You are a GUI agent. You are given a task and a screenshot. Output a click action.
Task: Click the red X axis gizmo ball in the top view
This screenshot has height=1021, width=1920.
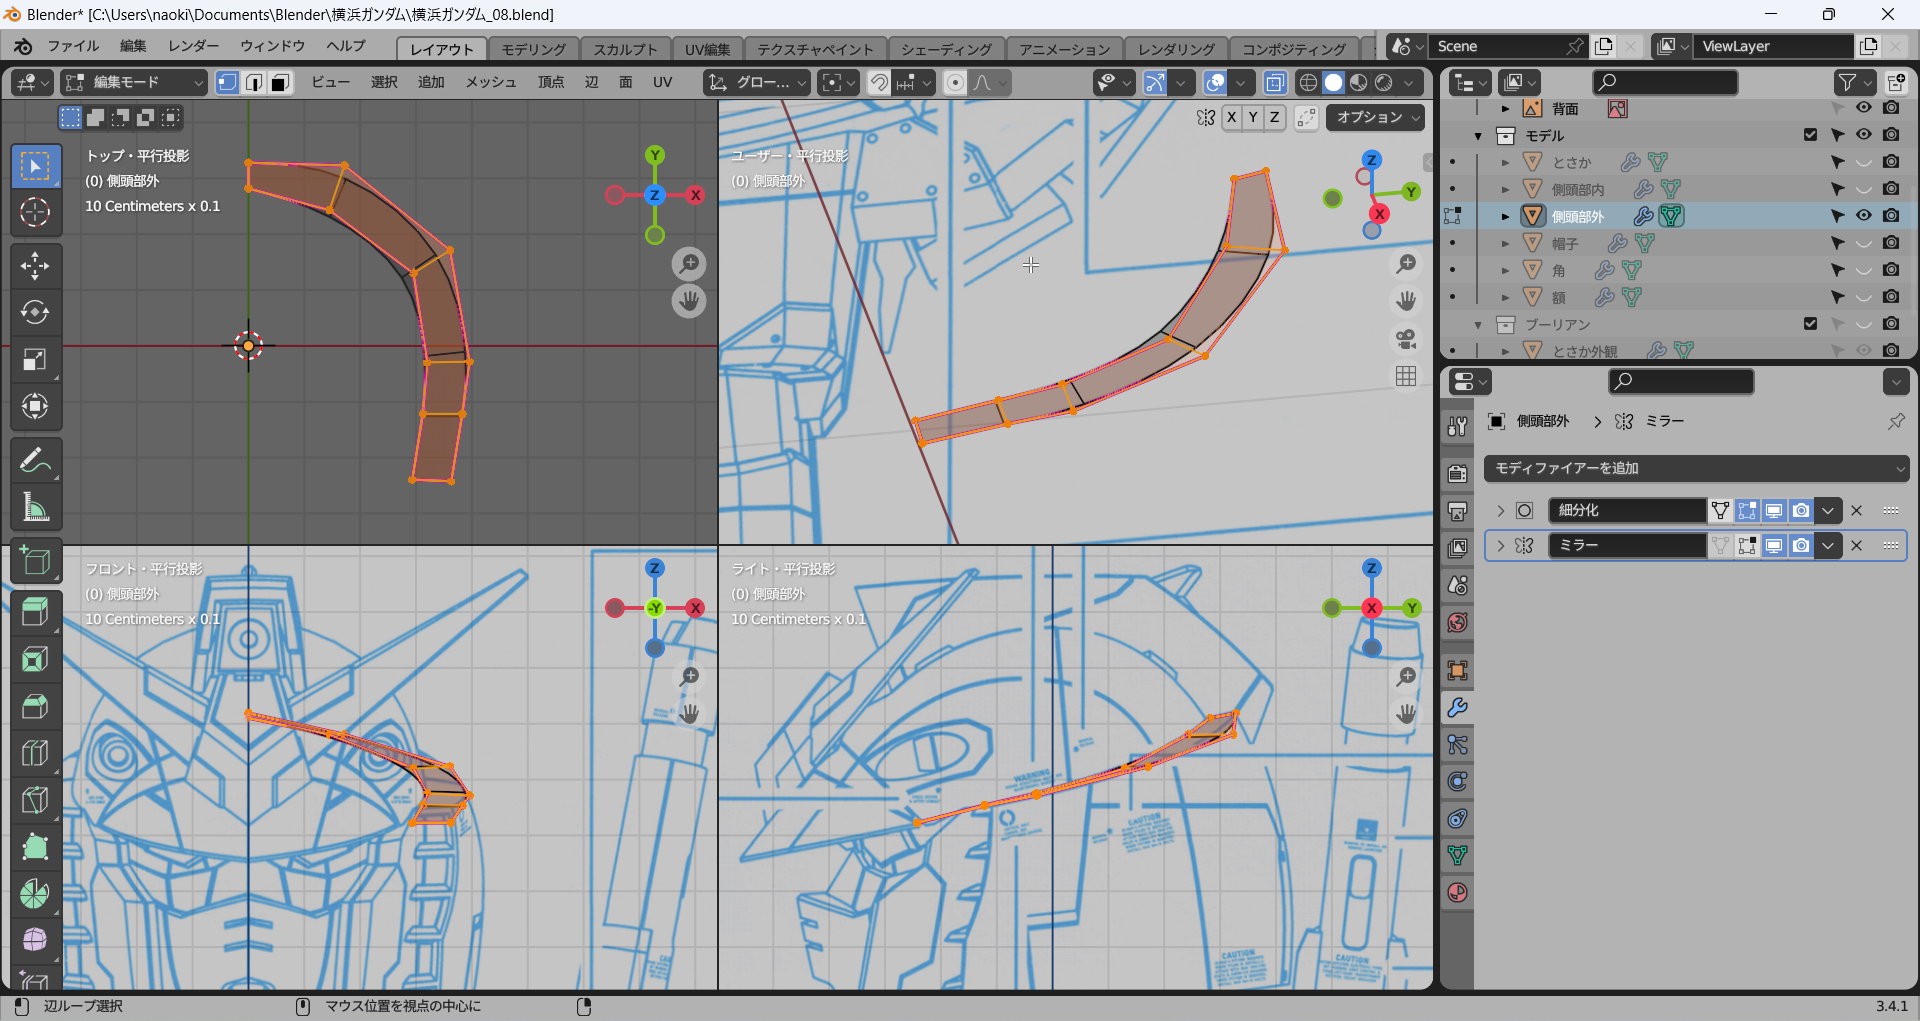(696, 195)
